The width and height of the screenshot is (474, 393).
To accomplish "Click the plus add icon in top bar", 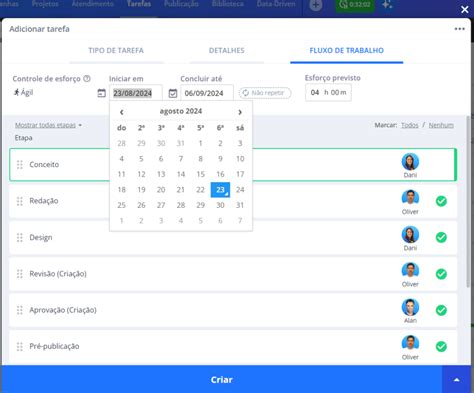I will [x=316, y=5].
